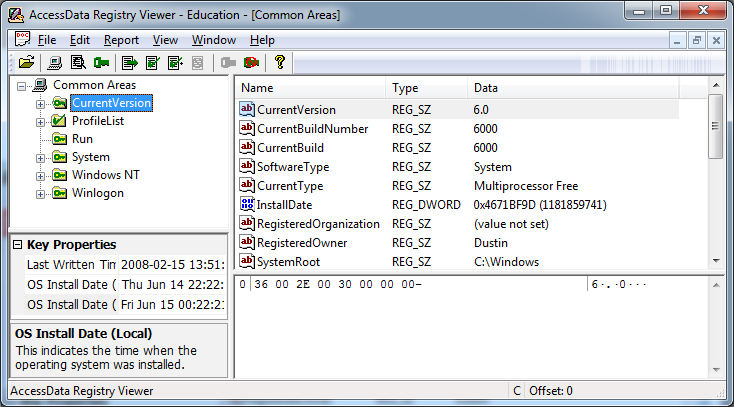Expand the CurrentVersion tree node
Viewport: 734px width, 407px height.
tap(40, 104)
